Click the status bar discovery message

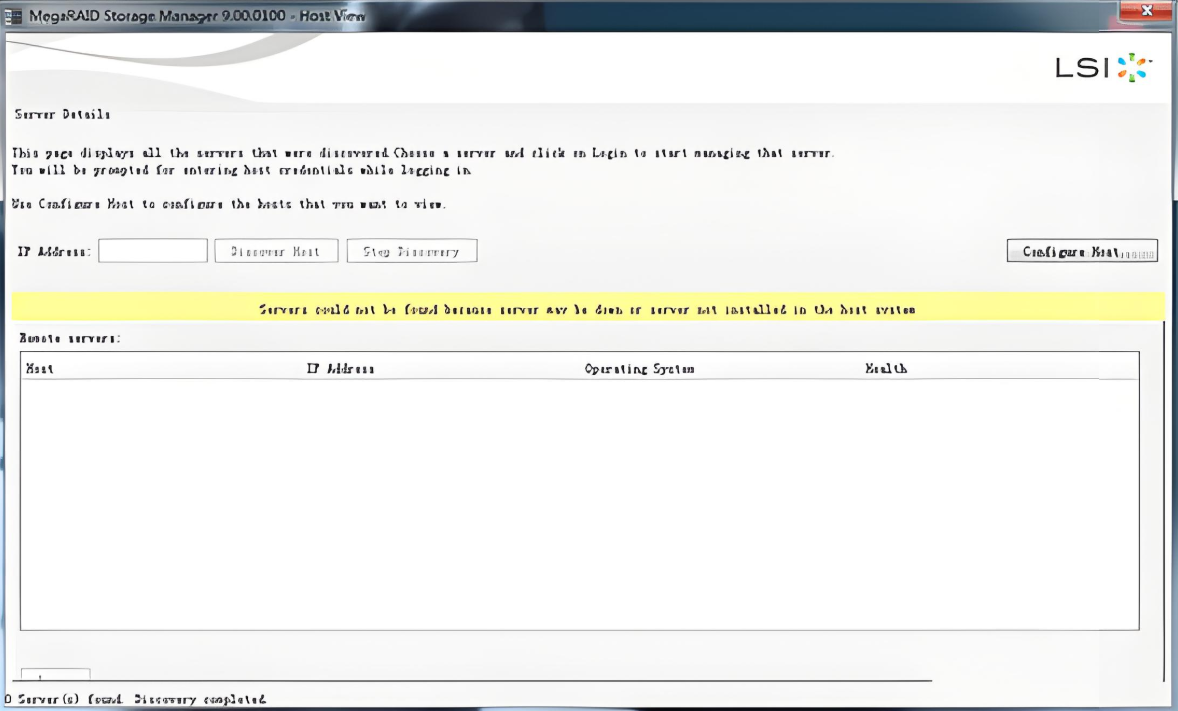coord(135,699)
